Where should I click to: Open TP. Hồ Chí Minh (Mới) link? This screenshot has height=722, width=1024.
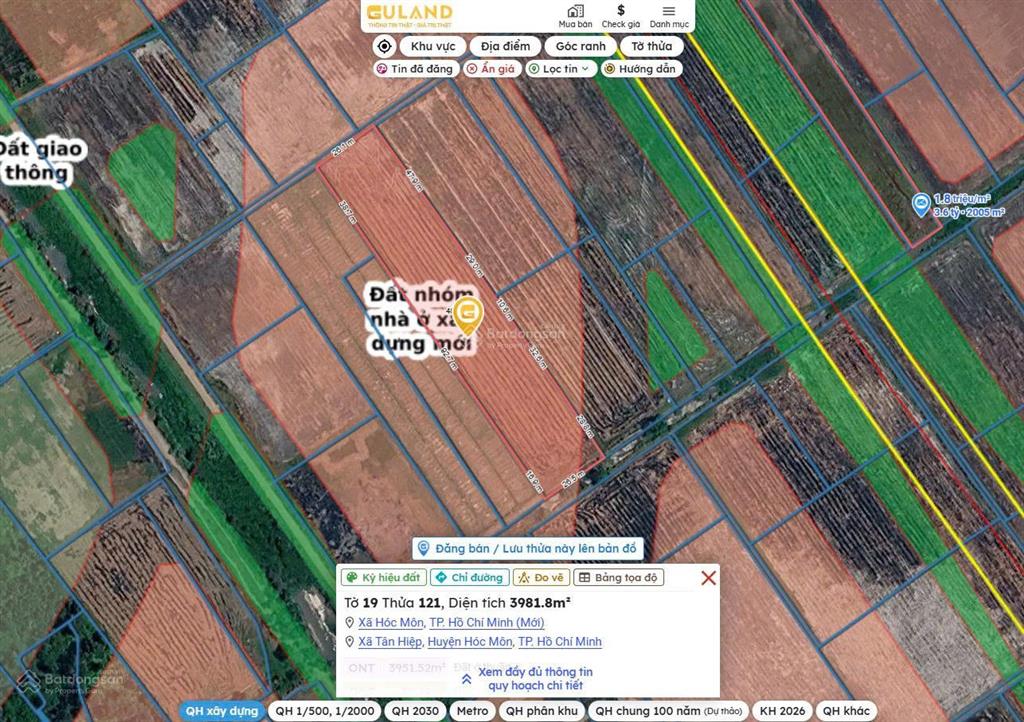click(x=487, y=622)
